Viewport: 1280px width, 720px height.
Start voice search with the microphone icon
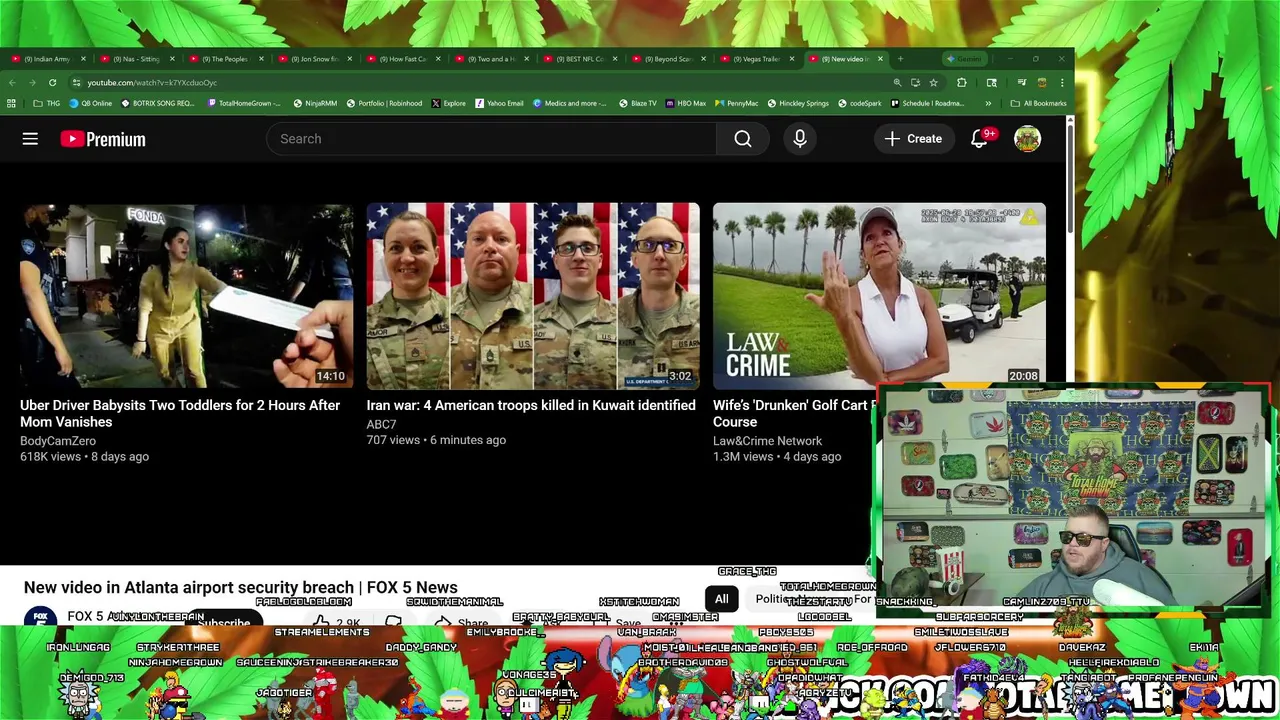click(x=800, y=139)
